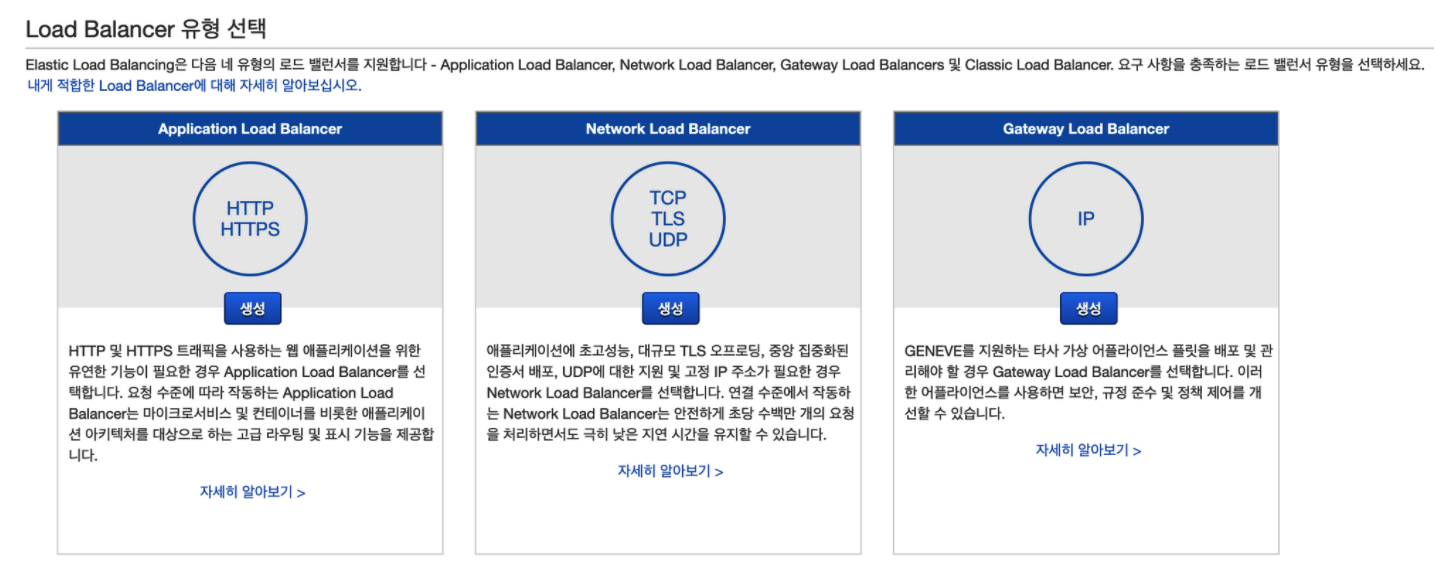The height and width of the screenshot is (576, 1448).
Task: Click the HTTP HTTPS circle icon
Action: (250, 219)
